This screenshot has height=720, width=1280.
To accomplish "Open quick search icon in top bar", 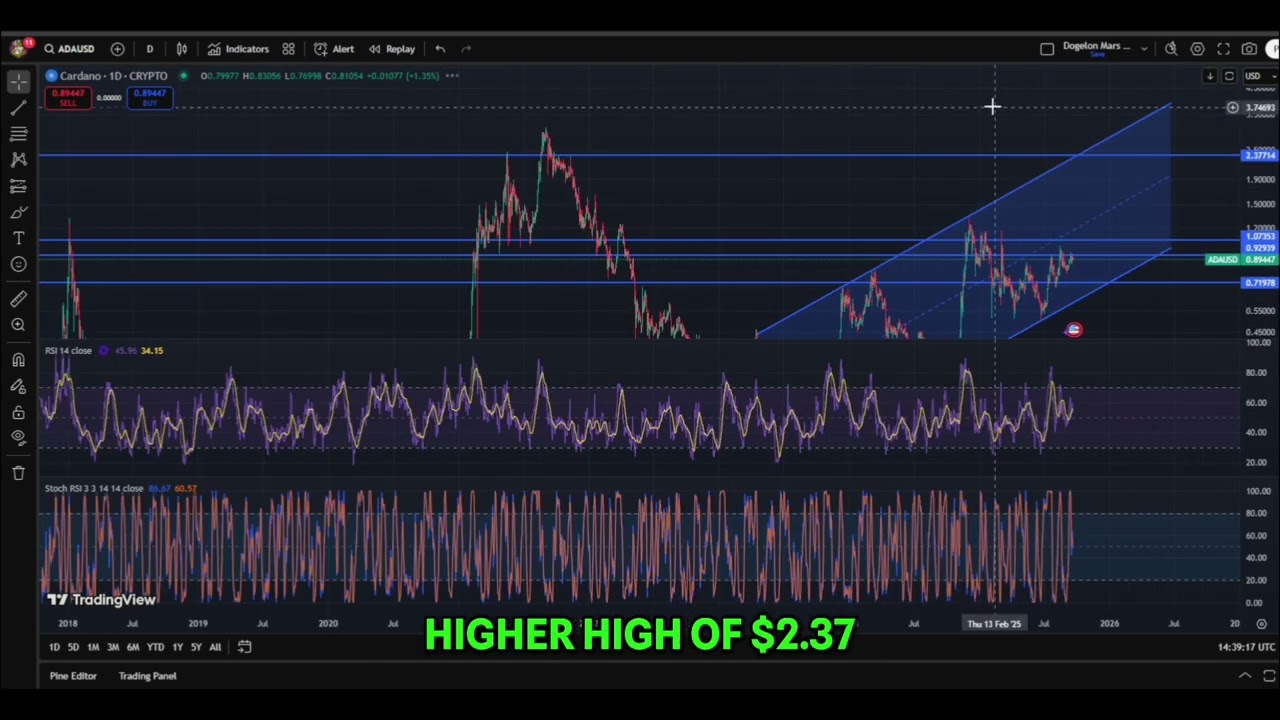I will coord(1171,49).
